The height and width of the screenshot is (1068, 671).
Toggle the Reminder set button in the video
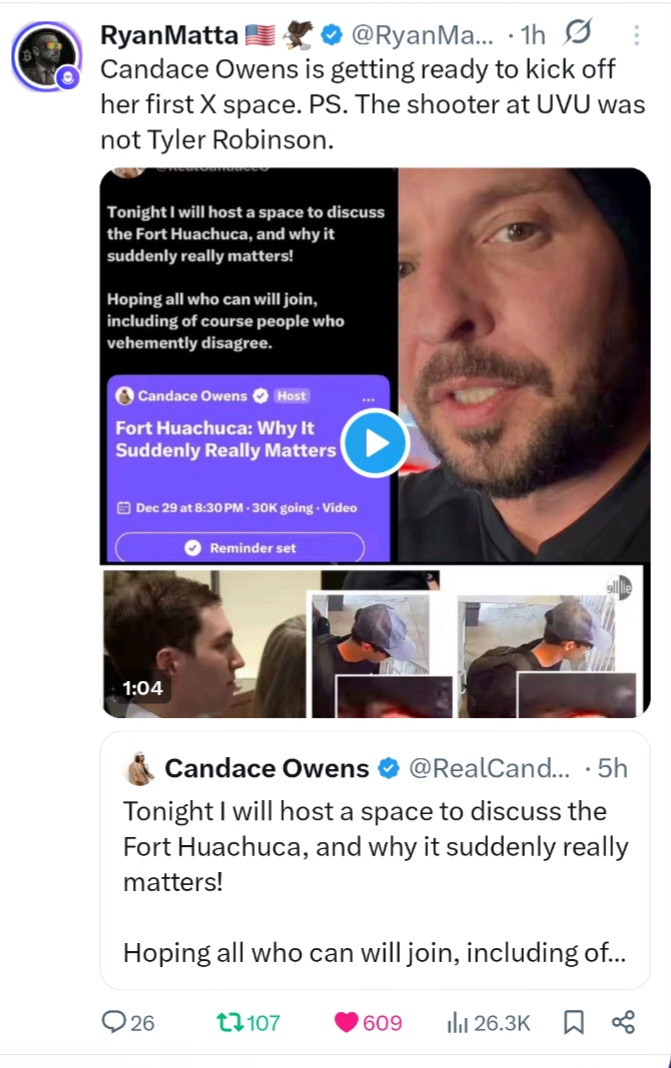tap(240, 548)
